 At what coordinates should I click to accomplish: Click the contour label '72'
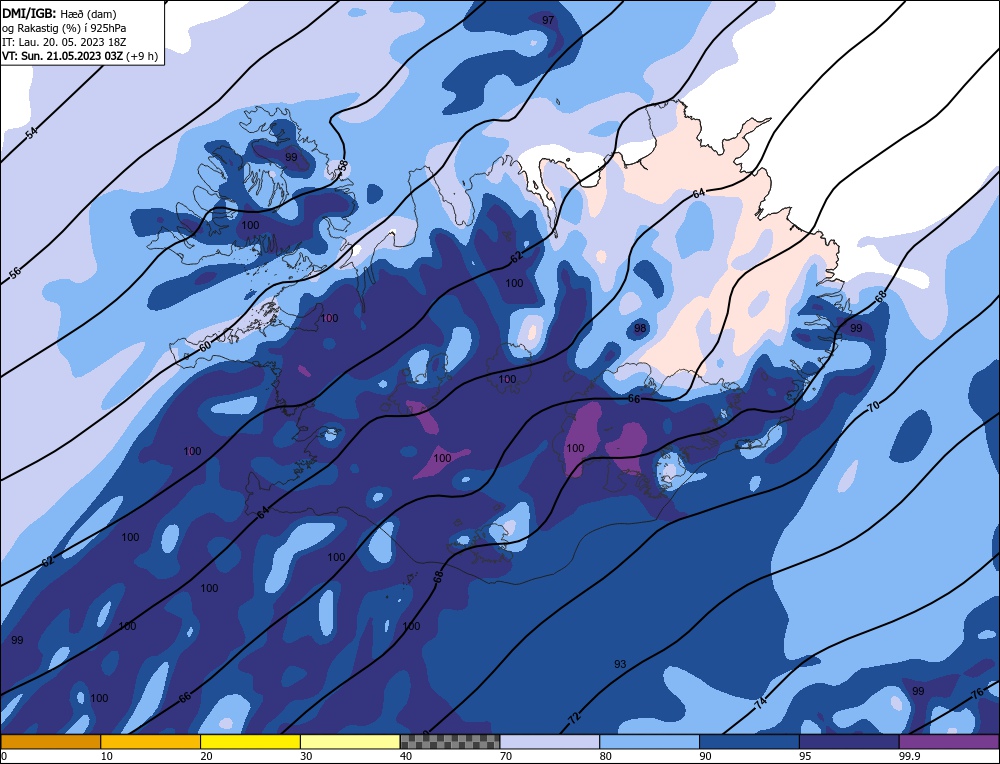[x=574, y=717]
